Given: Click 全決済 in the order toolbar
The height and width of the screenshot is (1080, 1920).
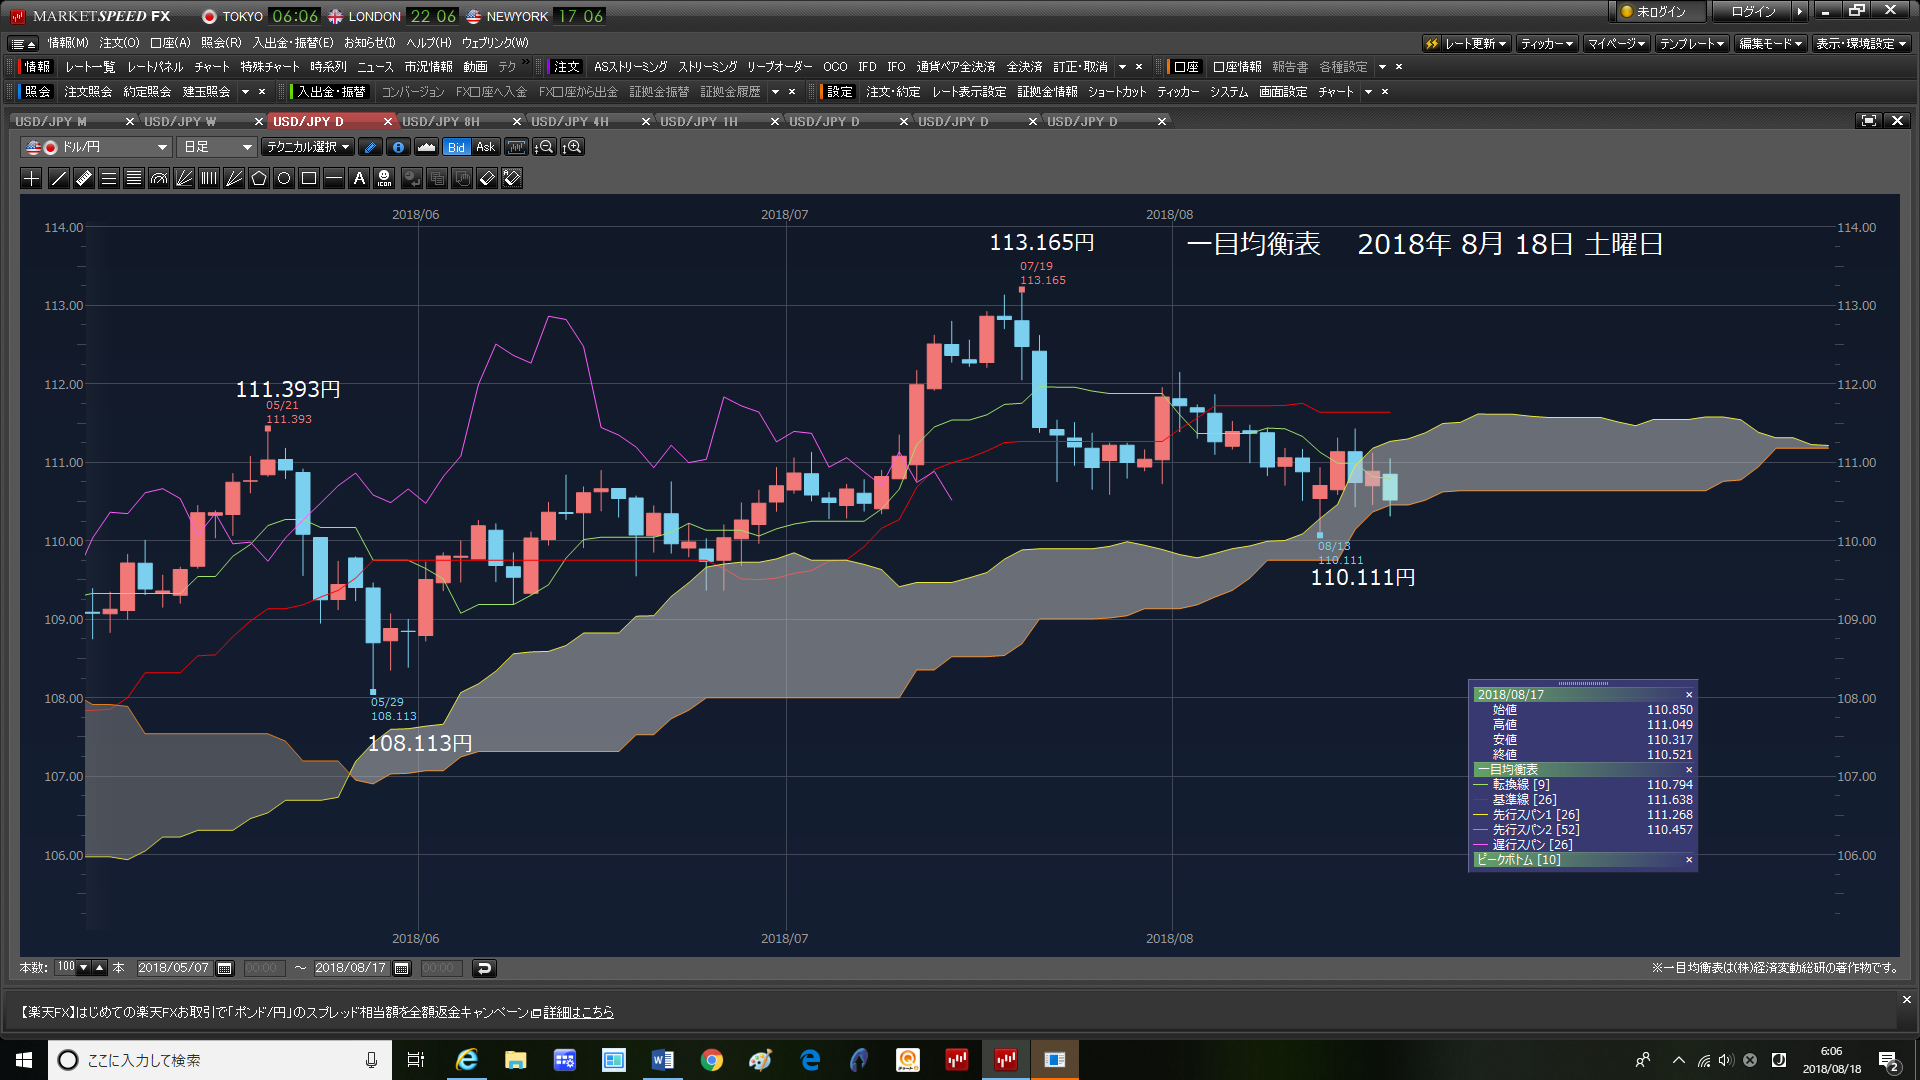Looking at the screenshot, I should pos(1024,67).
